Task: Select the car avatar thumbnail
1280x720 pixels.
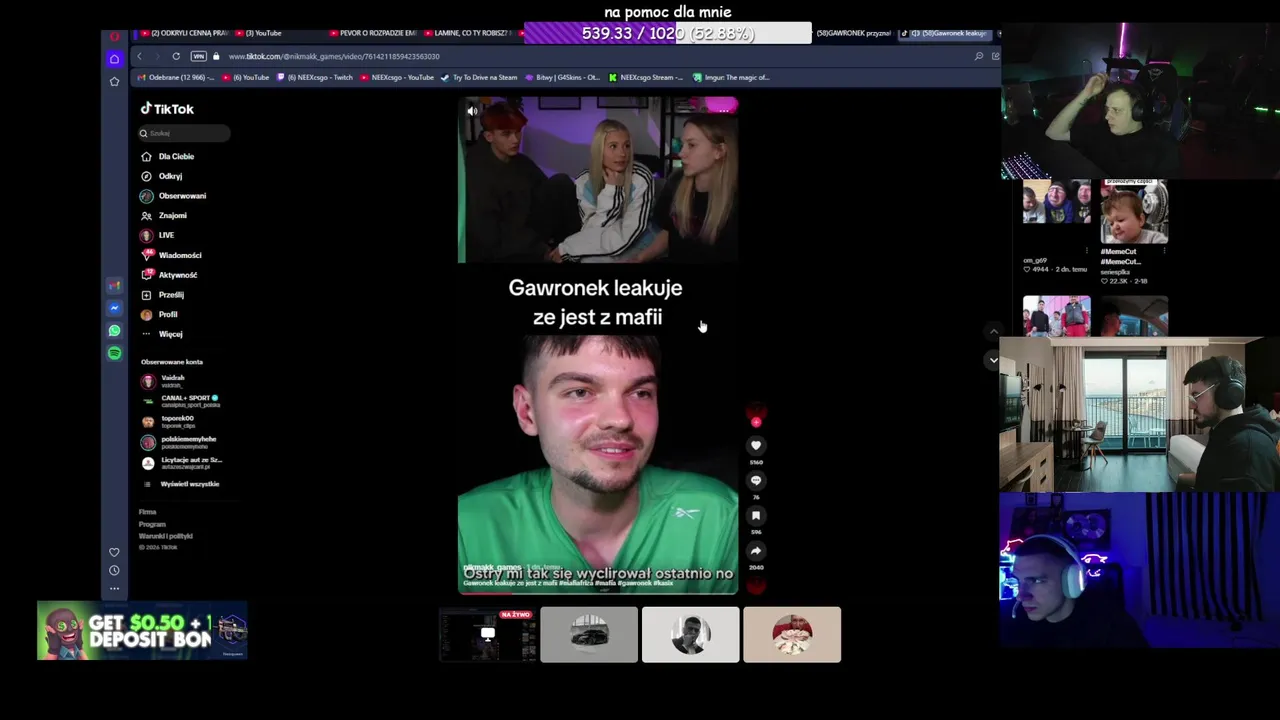Action: pos(589,634)
